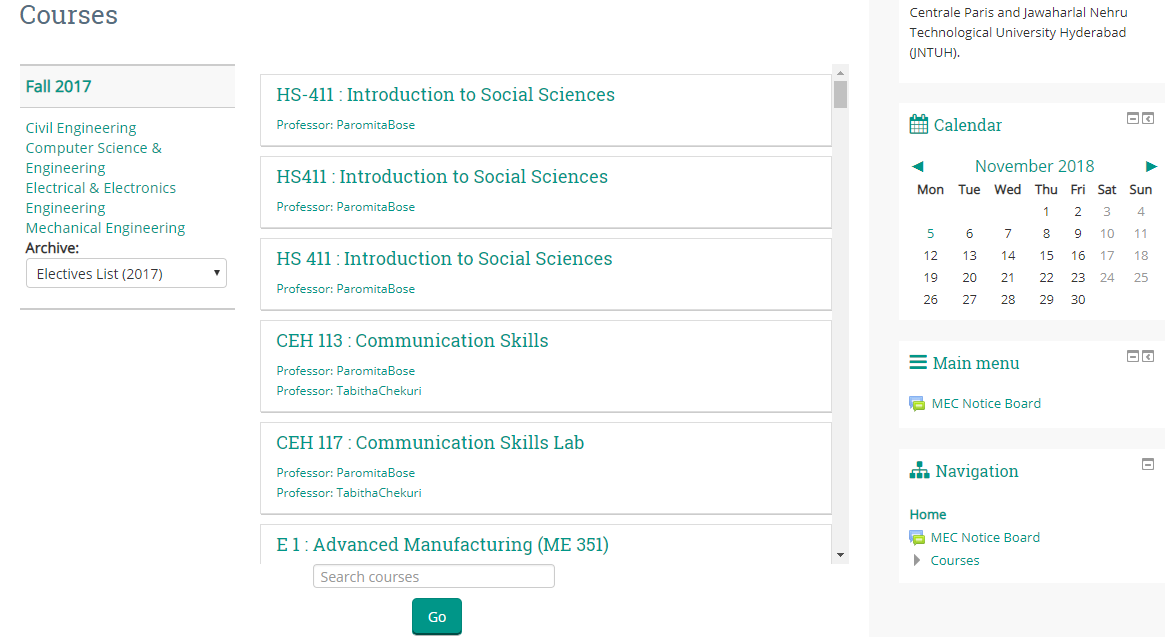
Task: Go to next month in calendar
Action: click(x=1151, y=166)
